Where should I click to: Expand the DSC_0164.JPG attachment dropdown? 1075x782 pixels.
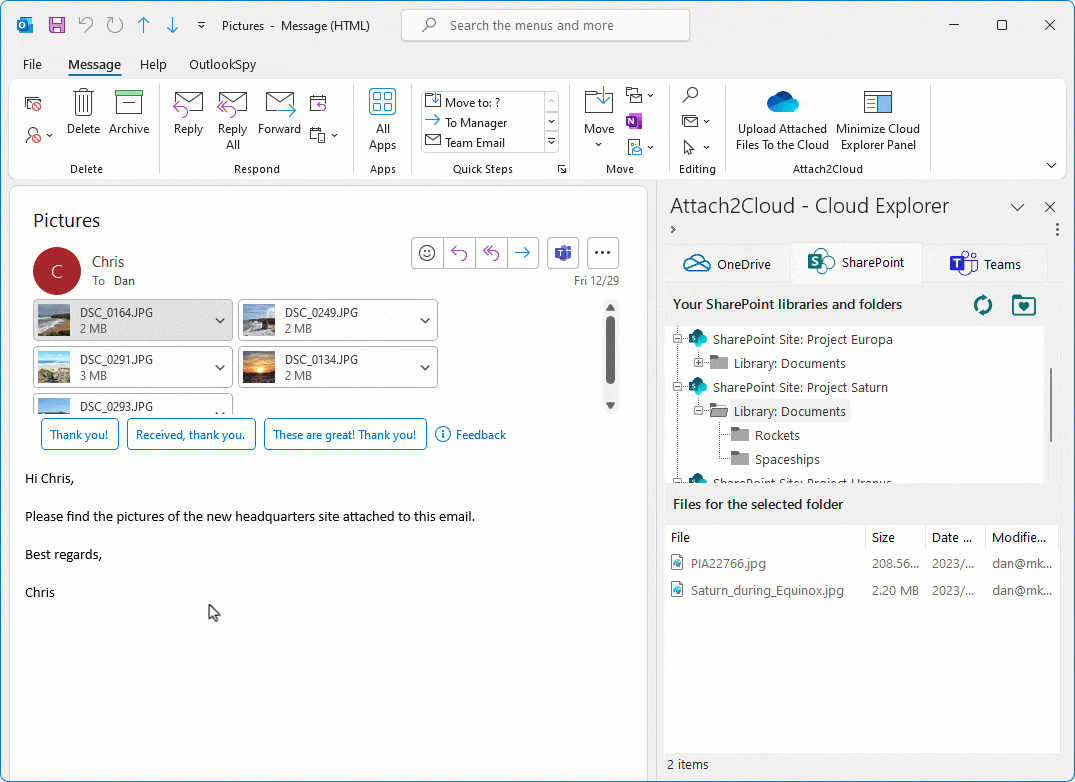coord(222,319)
